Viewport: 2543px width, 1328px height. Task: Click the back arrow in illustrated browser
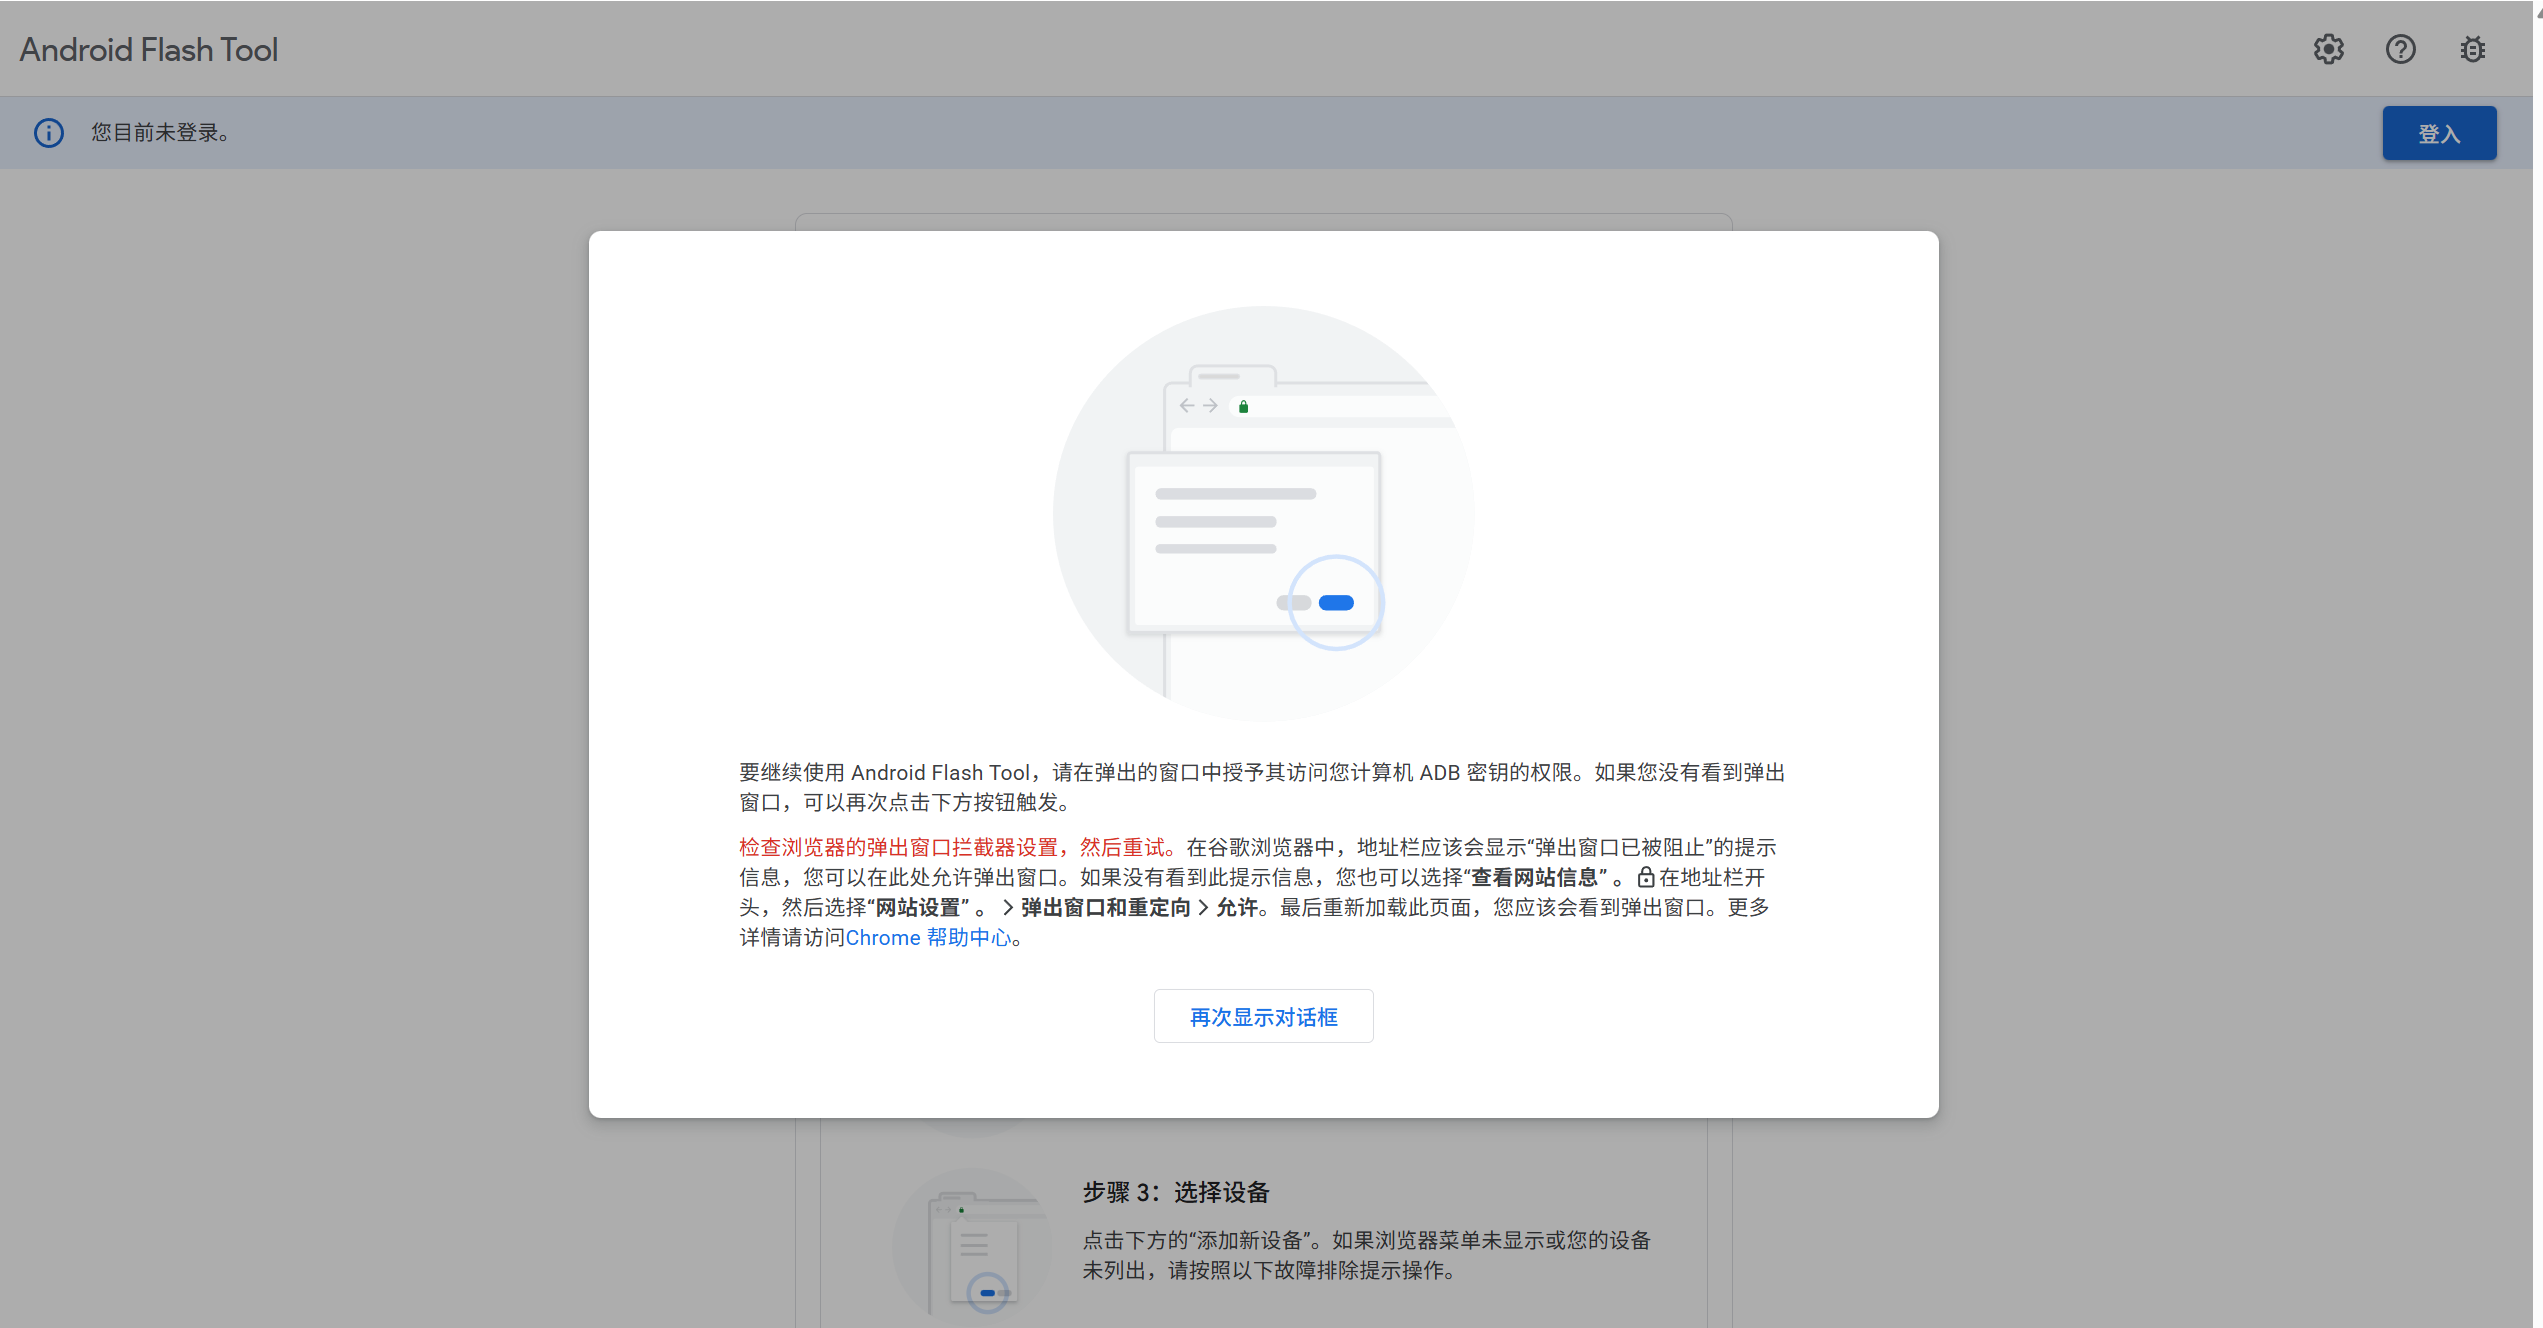click(1187, 405)
